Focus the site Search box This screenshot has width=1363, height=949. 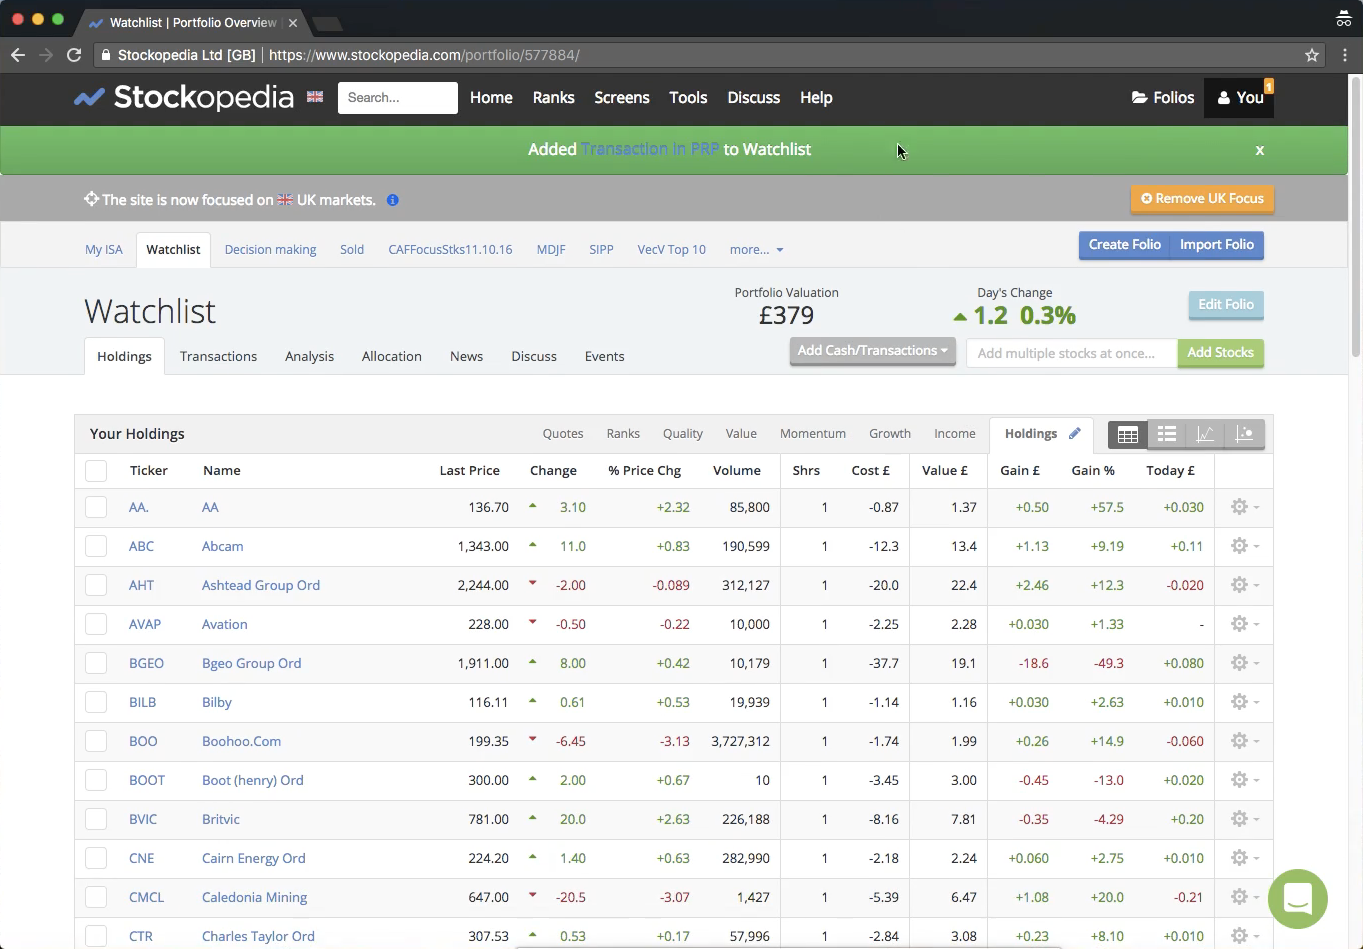pyautogui.click(x=398, y=97)
